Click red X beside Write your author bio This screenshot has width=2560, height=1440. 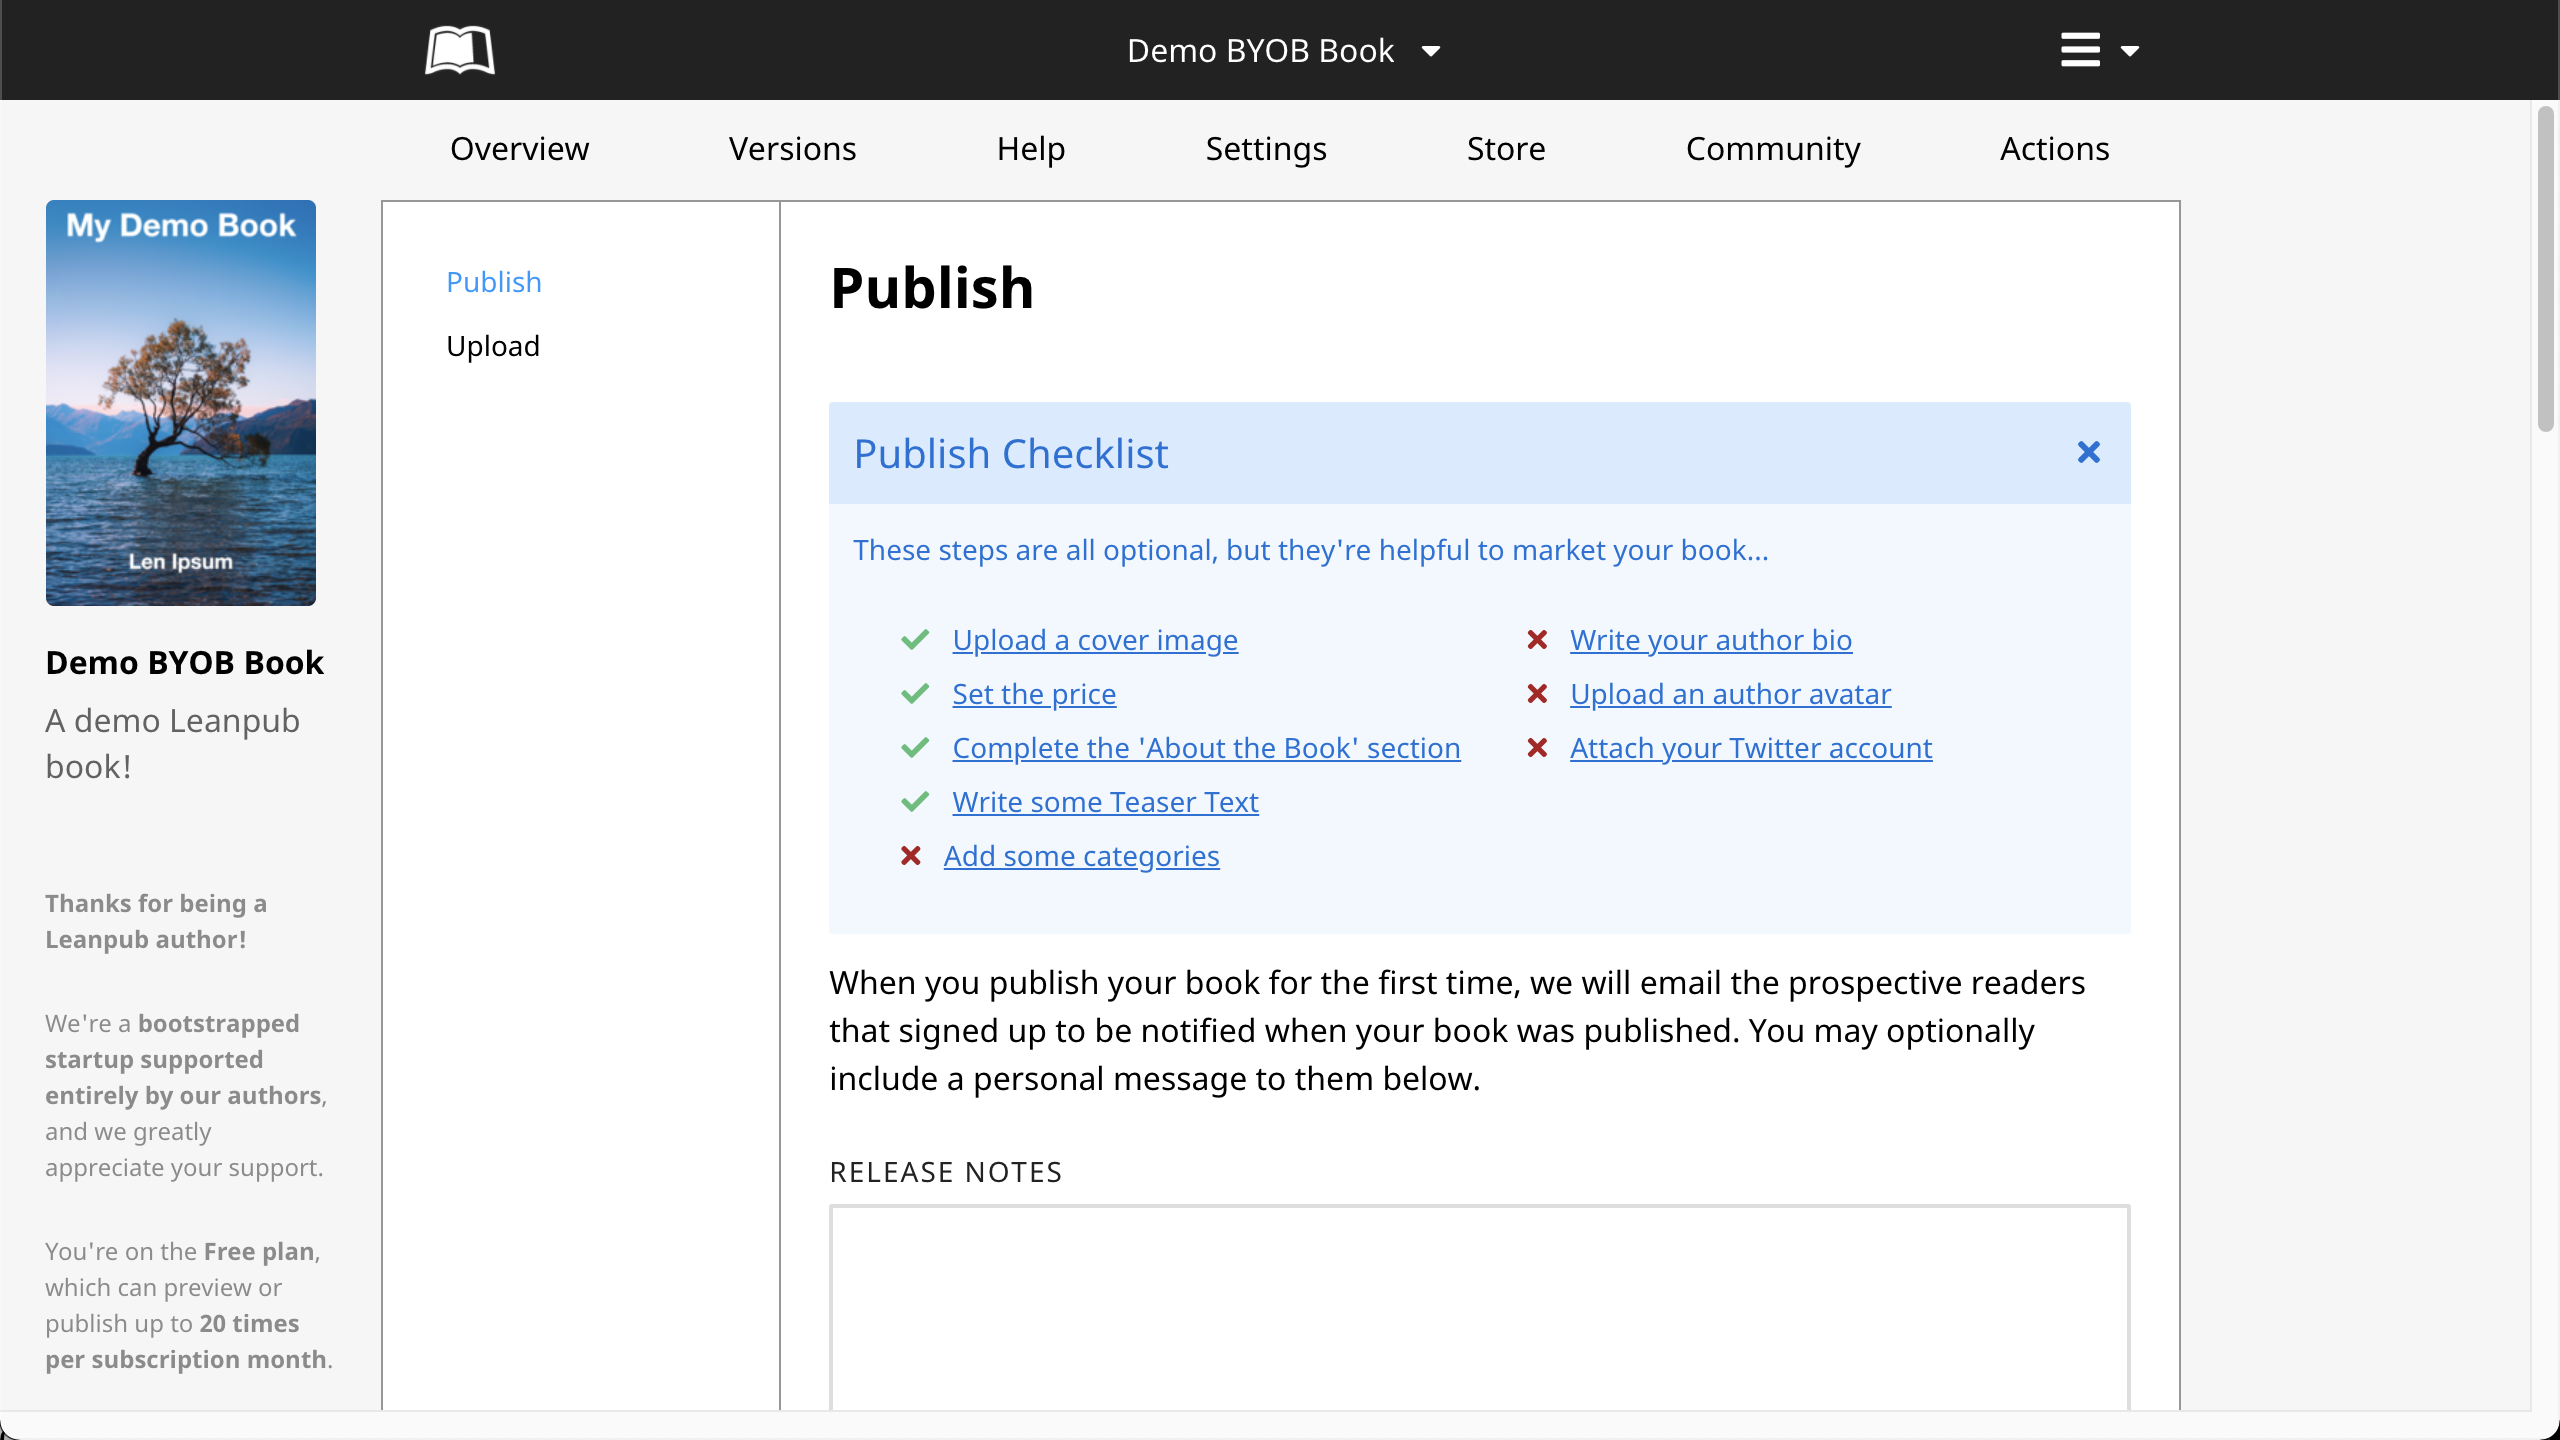click(1537, 640)
